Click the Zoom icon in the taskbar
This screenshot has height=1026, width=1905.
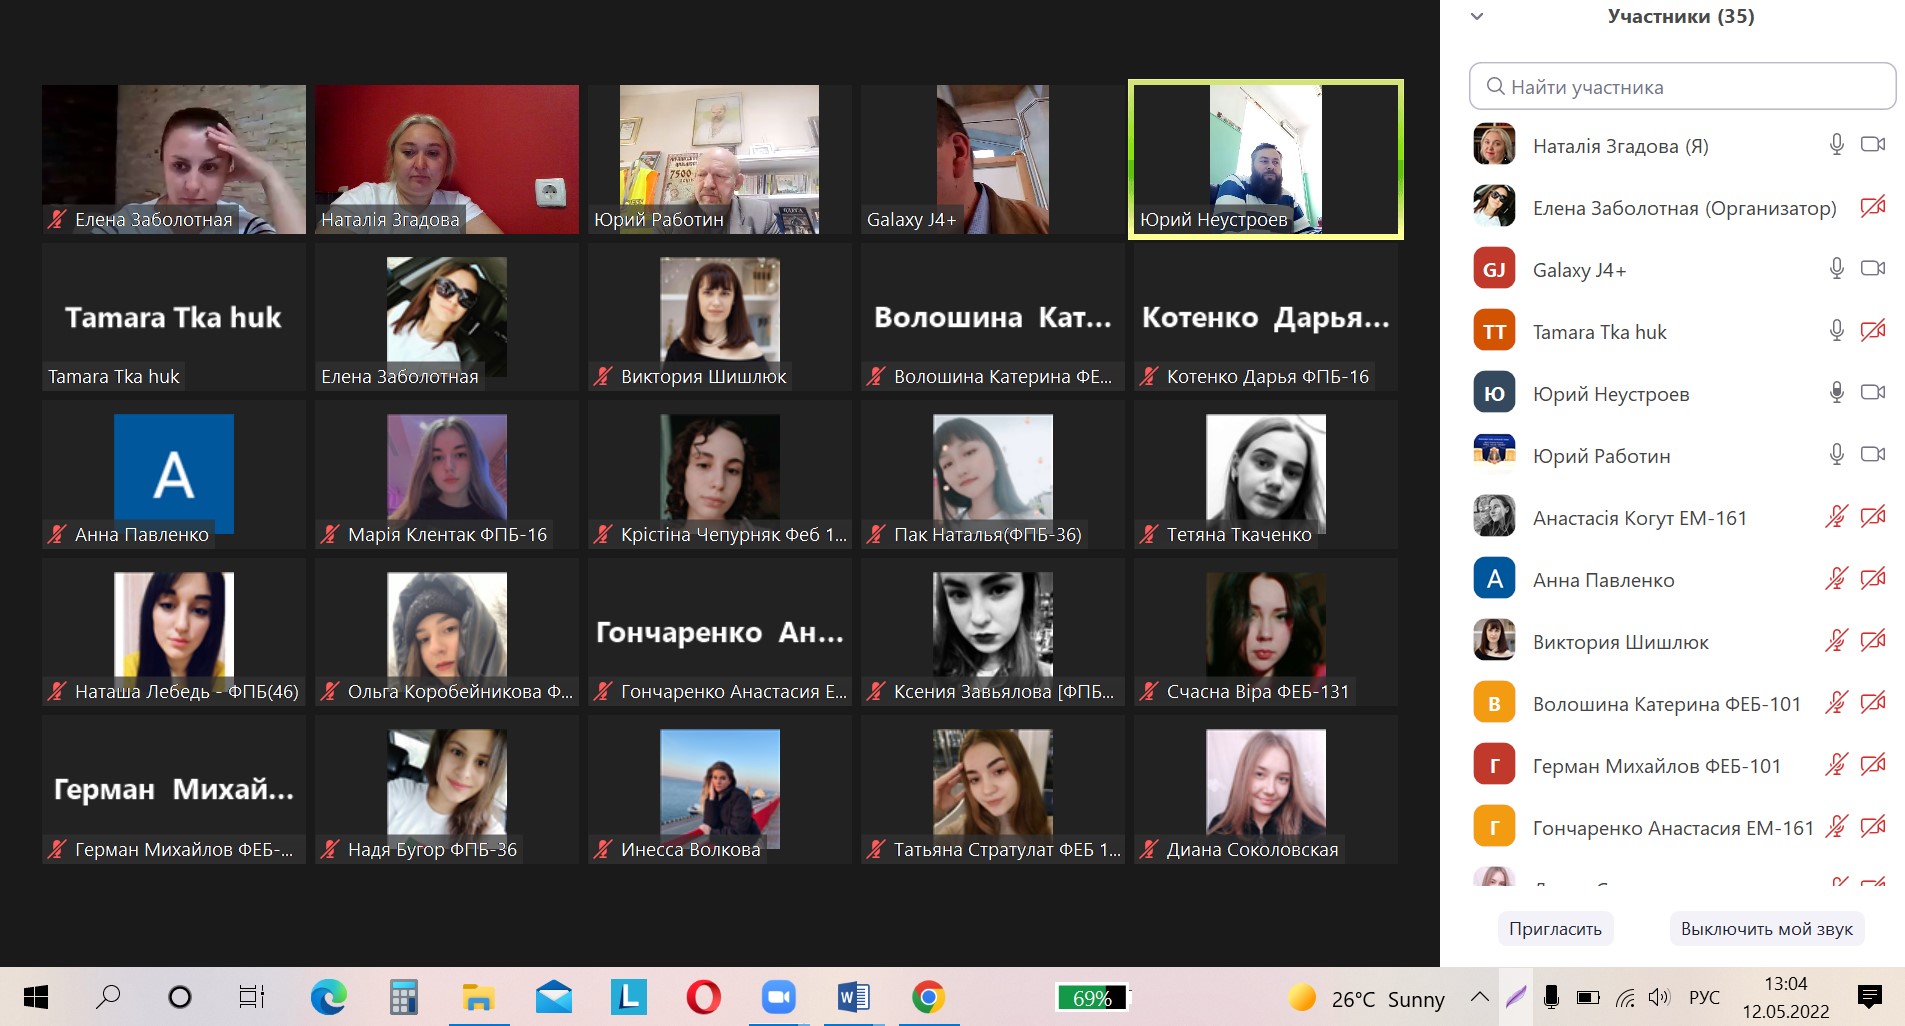pos(778,997)
